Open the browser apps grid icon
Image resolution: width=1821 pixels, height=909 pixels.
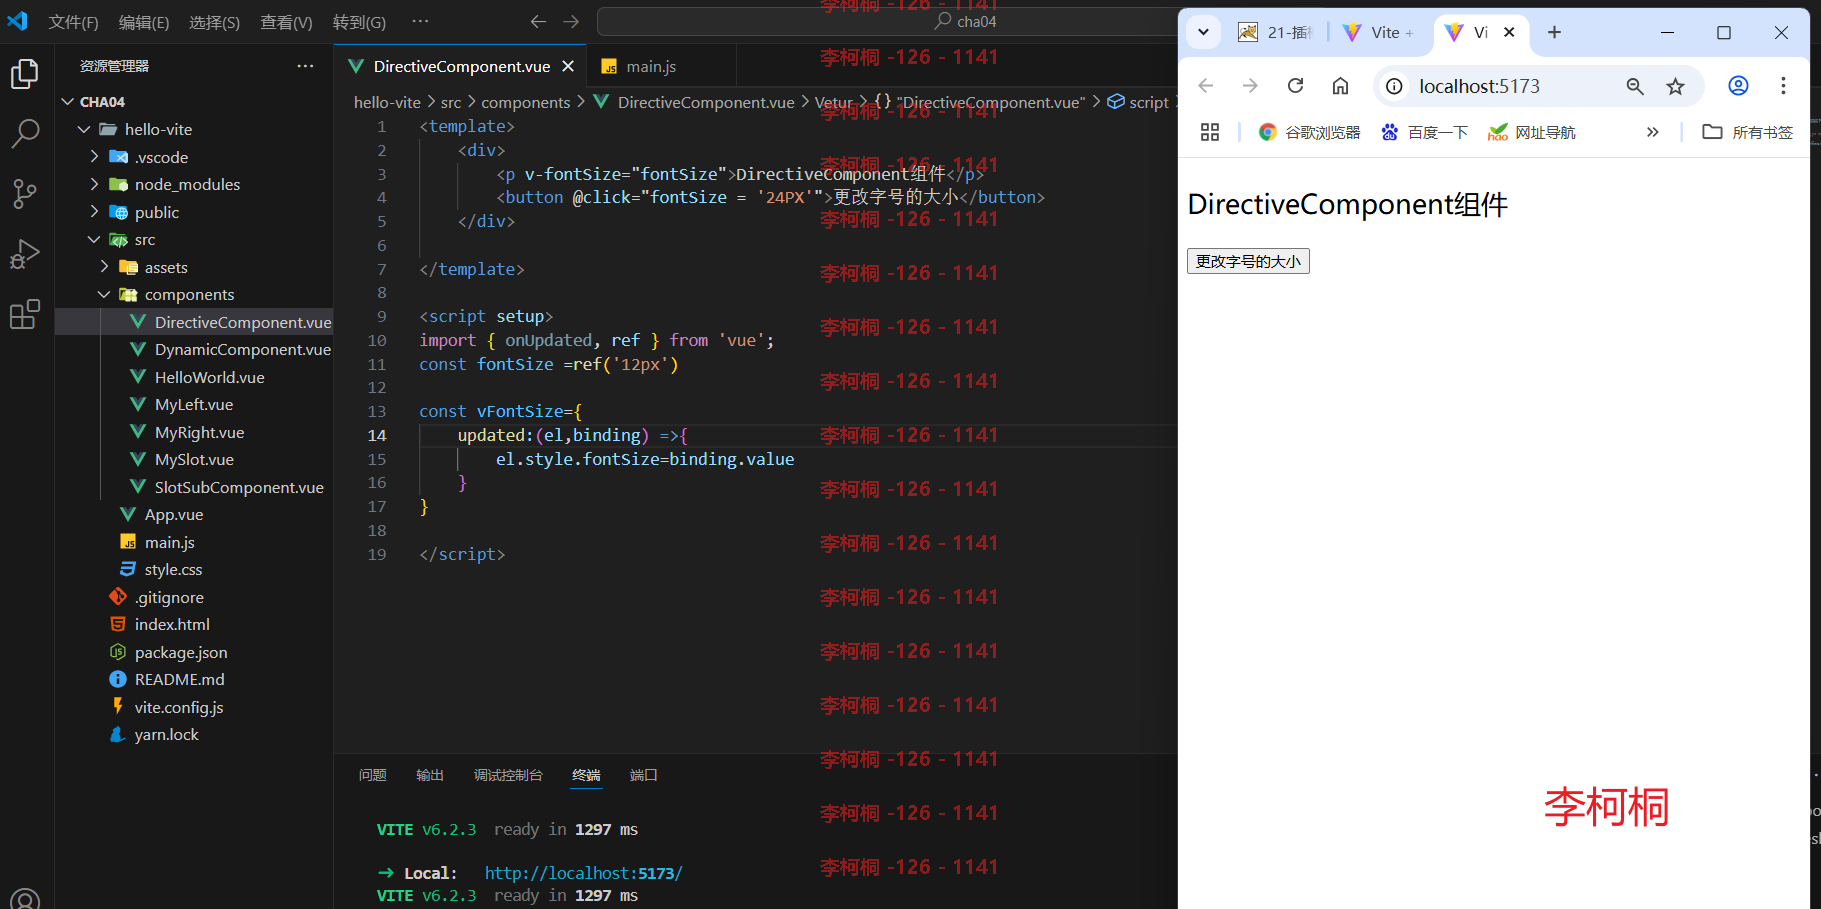click(x=1210, y=132)
